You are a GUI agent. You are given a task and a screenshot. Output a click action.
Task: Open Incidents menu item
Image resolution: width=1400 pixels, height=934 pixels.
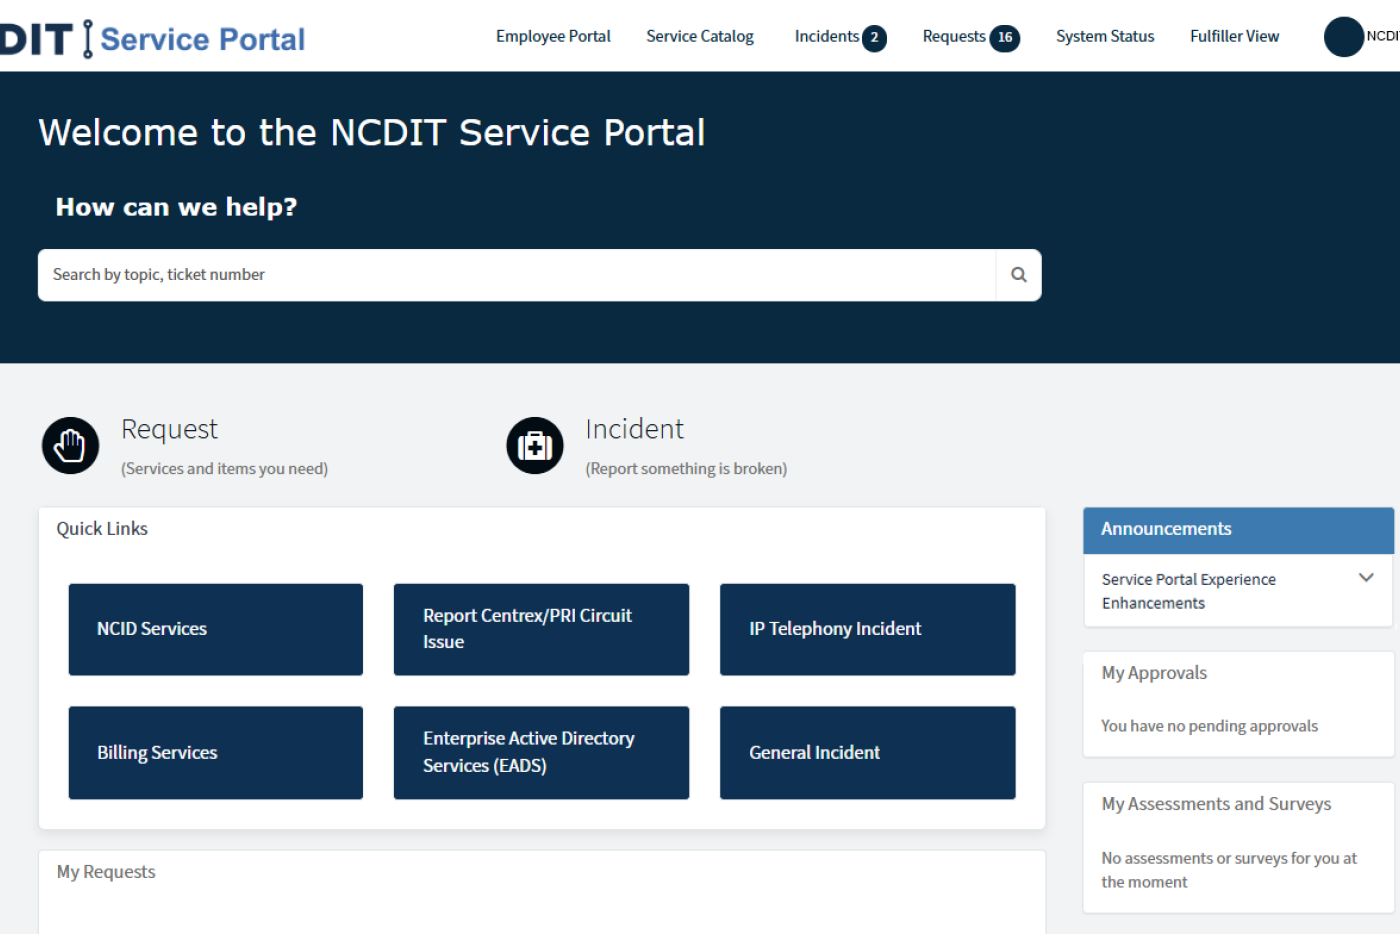pyautogui.click(x=826, y=36)
